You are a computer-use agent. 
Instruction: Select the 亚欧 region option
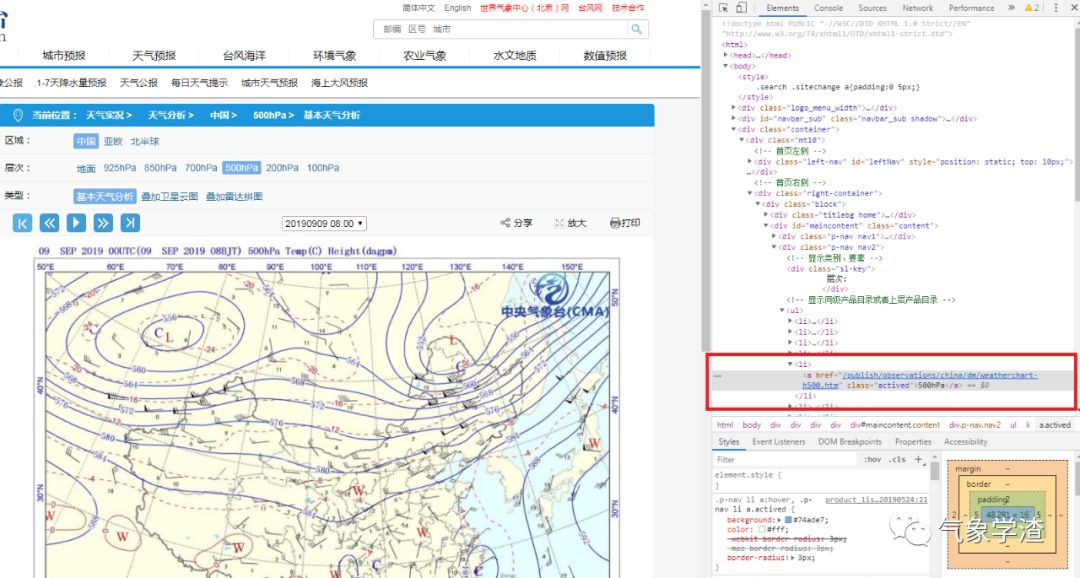point(113,141)
